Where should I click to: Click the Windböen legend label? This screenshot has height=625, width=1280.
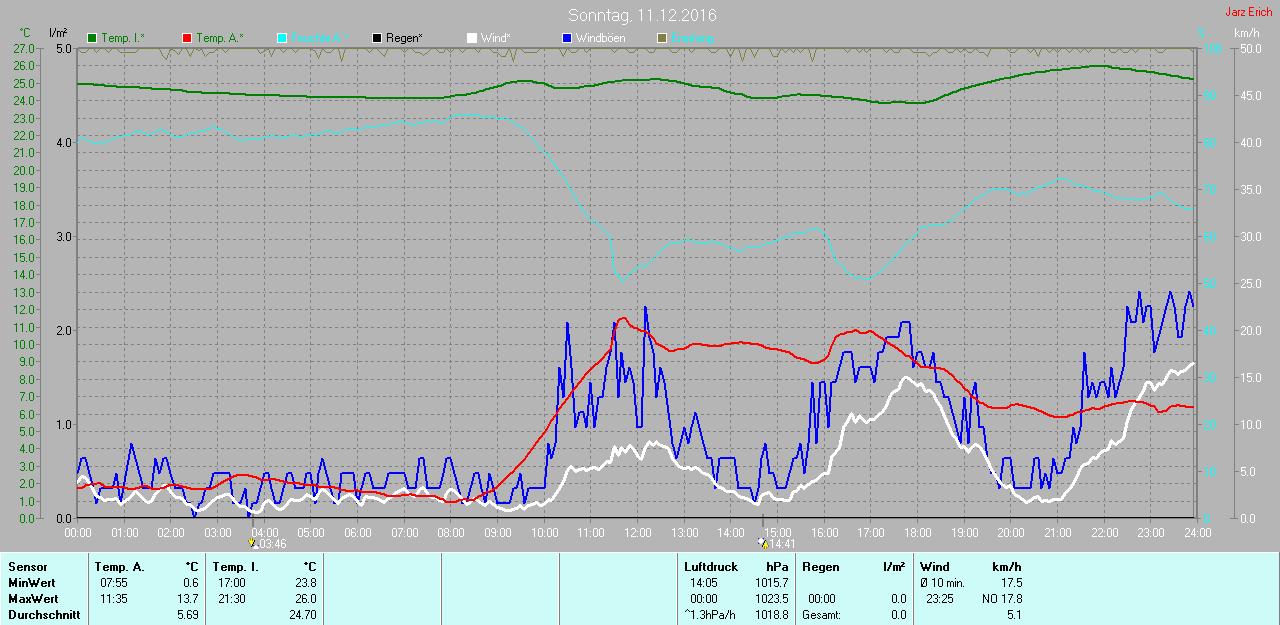point(601,38)
